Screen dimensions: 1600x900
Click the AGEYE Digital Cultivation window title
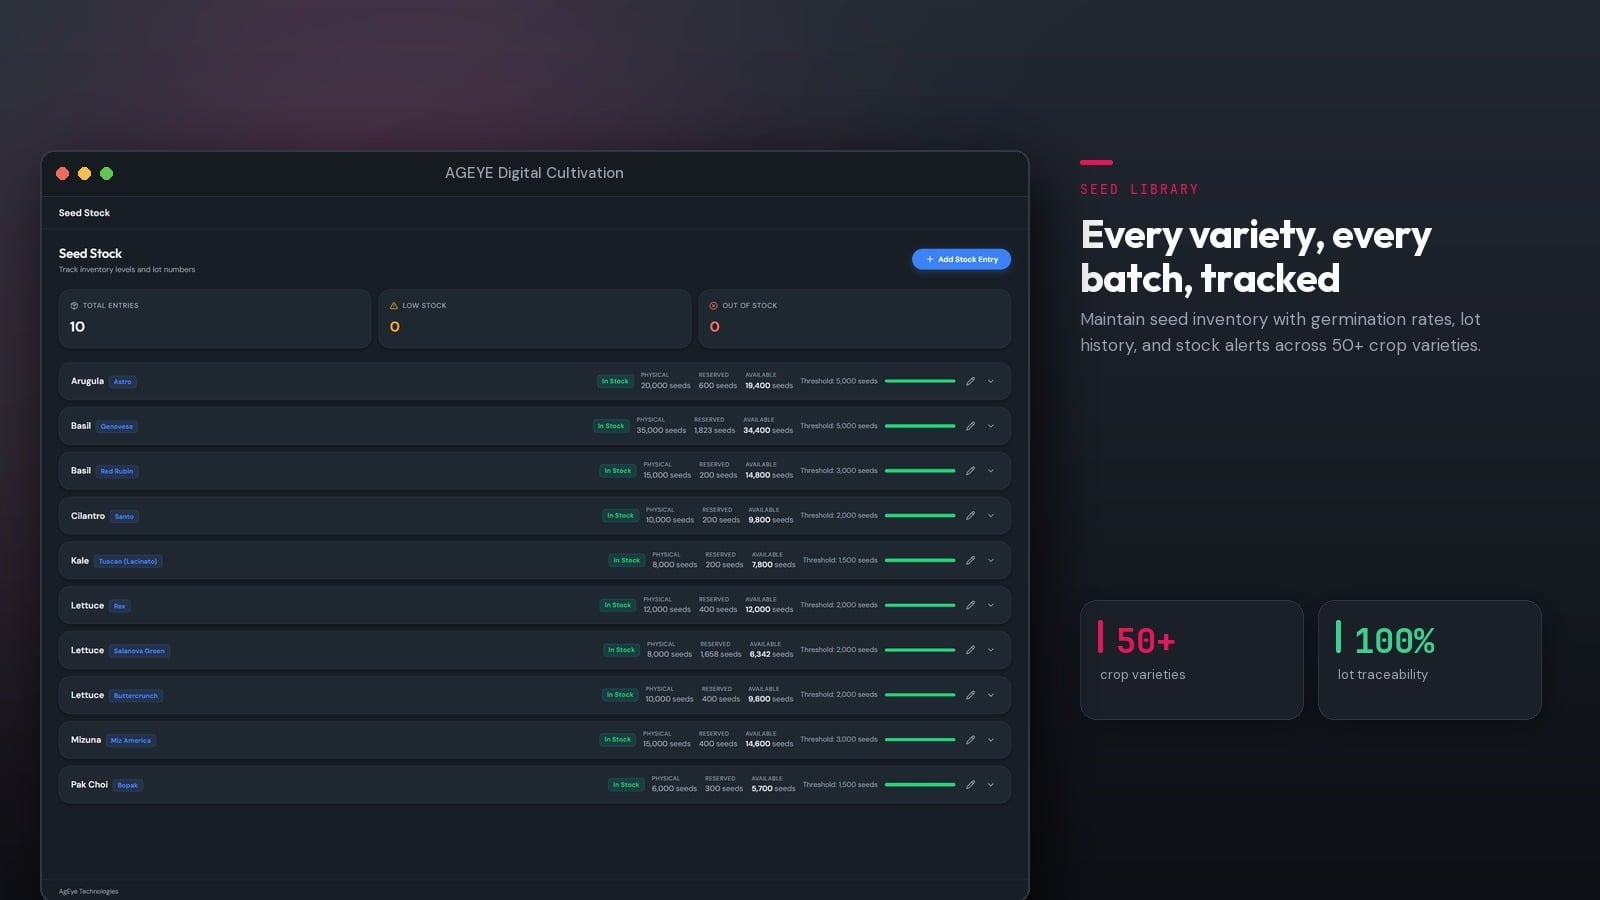[x=534, y=173]
